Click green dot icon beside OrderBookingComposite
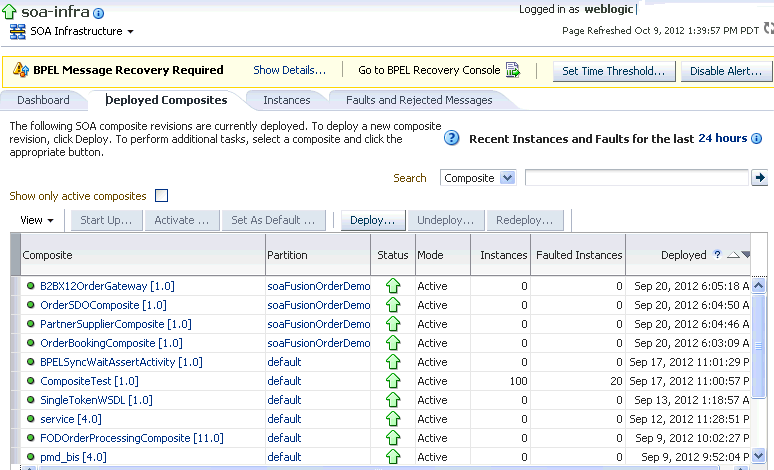The width and height of the screenshot is (774, 470). click(x=31, y=343)
